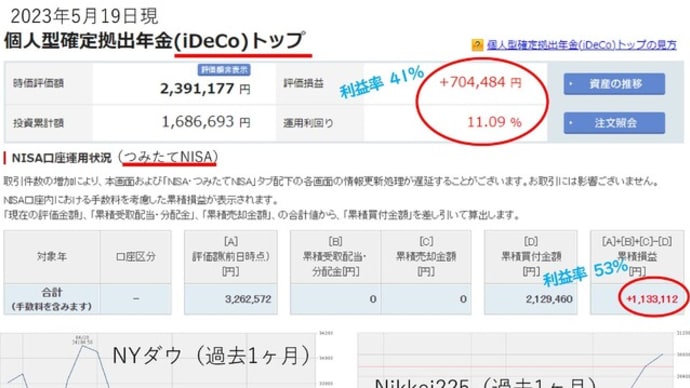Click the 個人型確定拠出年金(iDeCo)トップ page title
The image size is (690, 388).
pos(154,41)
